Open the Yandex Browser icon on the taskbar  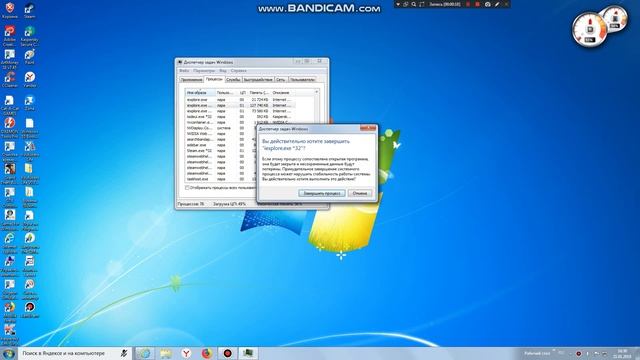(x=186, y=353)
